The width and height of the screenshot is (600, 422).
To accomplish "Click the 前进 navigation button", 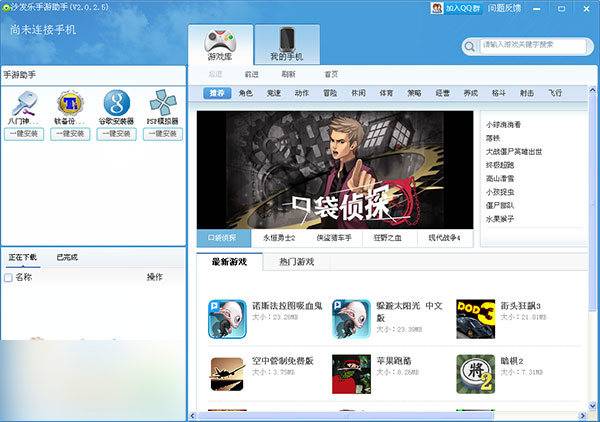I will [x=251, y=75].
